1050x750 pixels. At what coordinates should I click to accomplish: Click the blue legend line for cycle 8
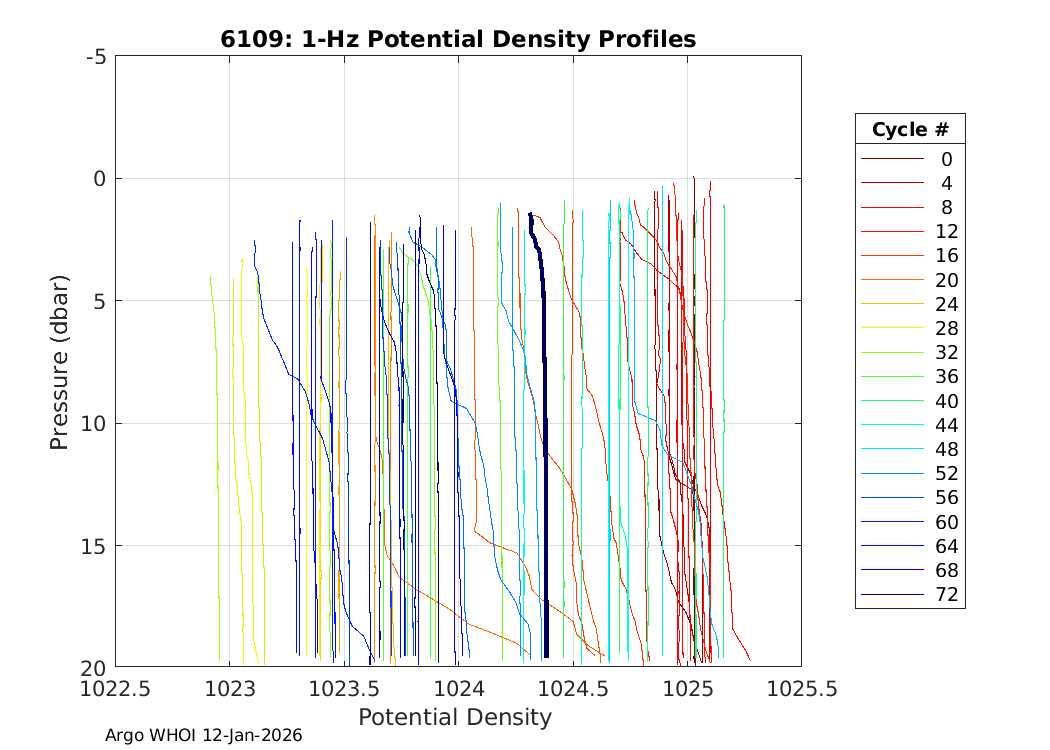click(x=892, y=207)
